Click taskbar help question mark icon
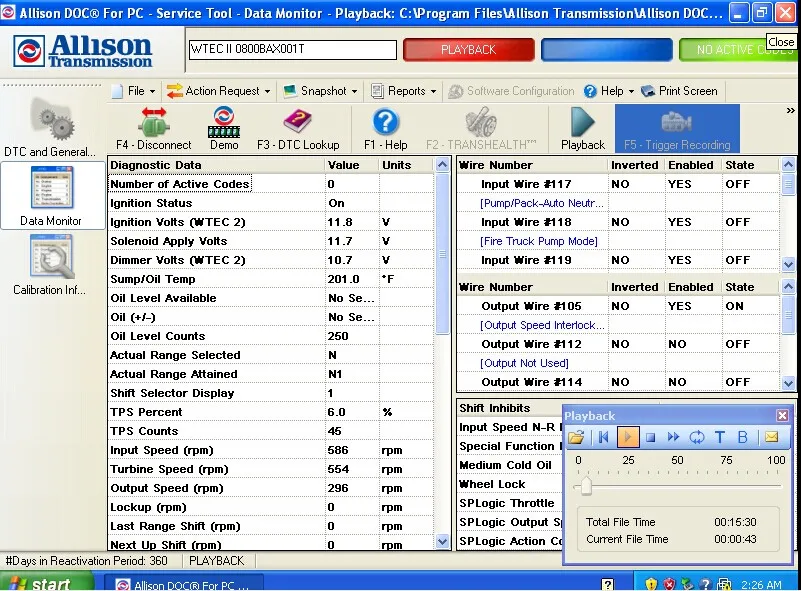The height and width of the screenshot is (591, 801). (607, 584)
